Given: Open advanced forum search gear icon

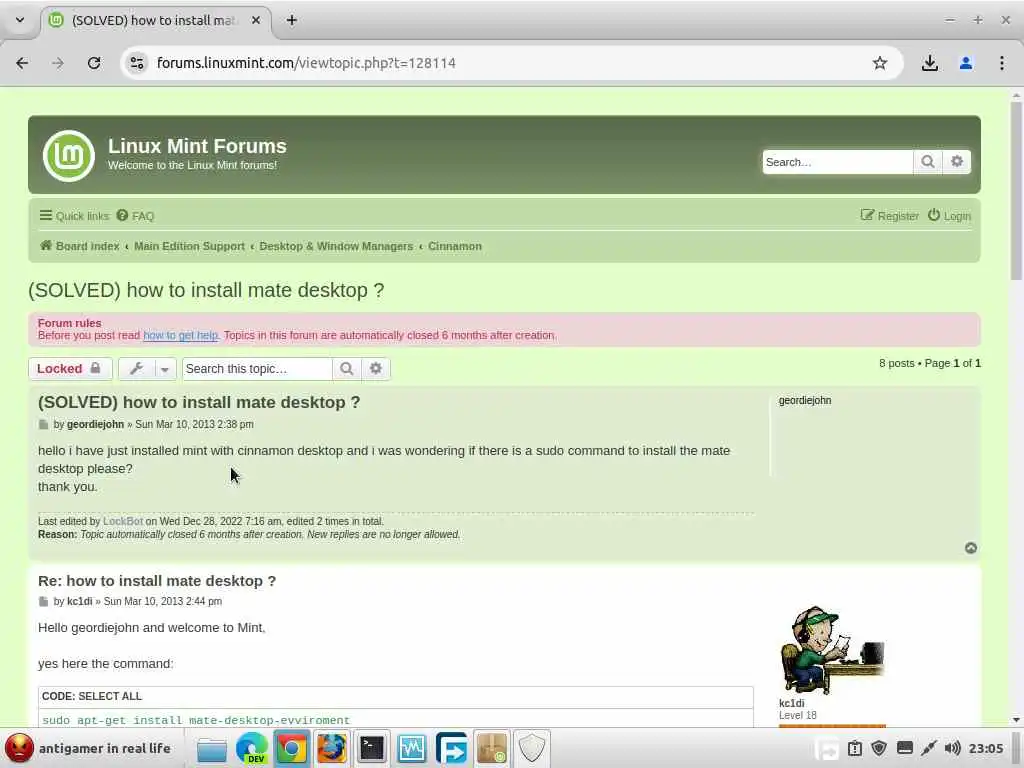Looking at the screenshot, I should coord(957,162).
